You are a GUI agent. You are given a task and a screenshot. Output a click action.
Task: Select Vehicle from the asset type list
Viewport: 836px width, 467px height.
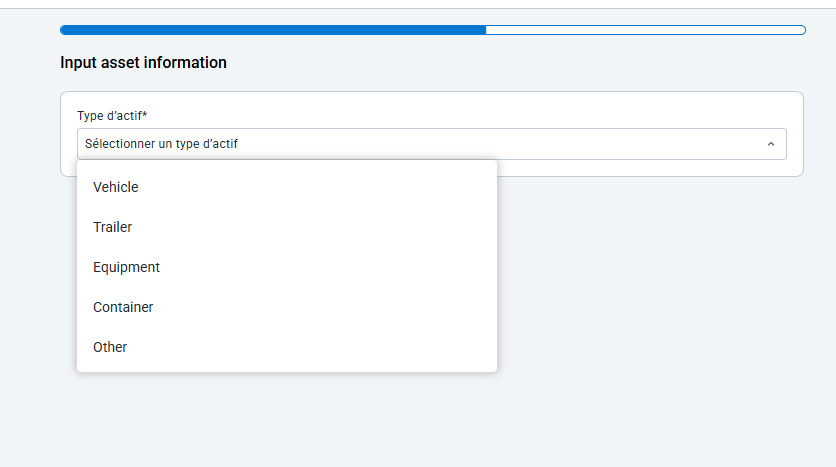(116, 187)
